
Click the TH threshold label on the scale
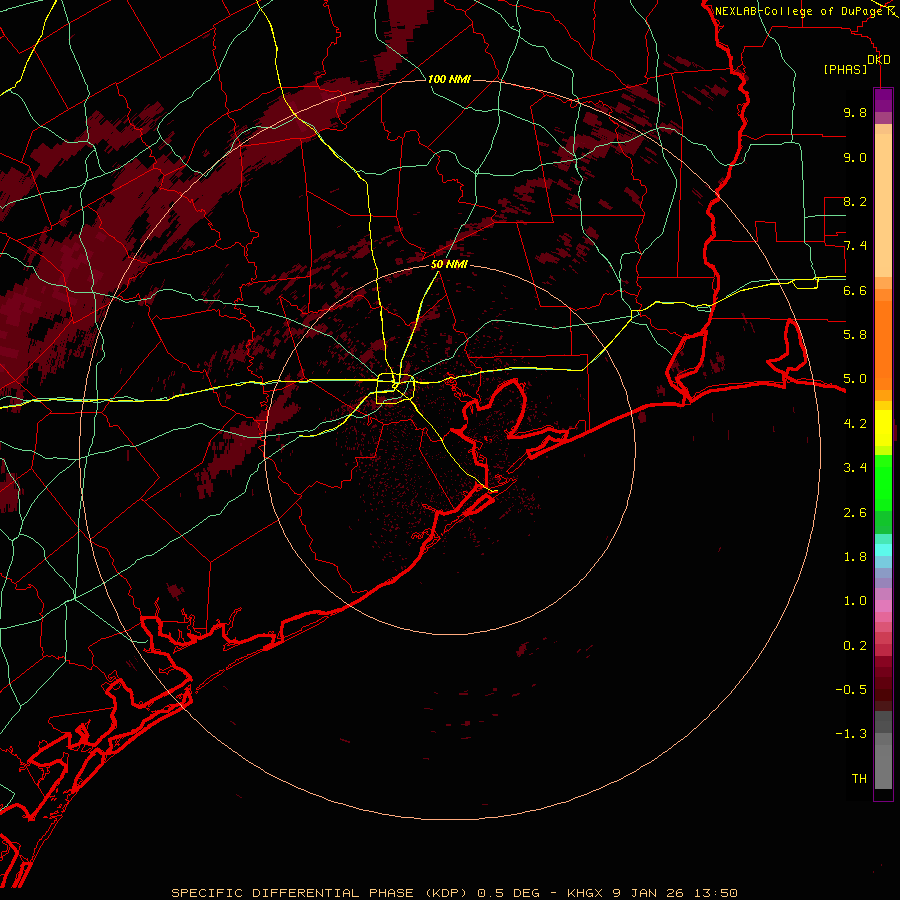click(859, 779)
